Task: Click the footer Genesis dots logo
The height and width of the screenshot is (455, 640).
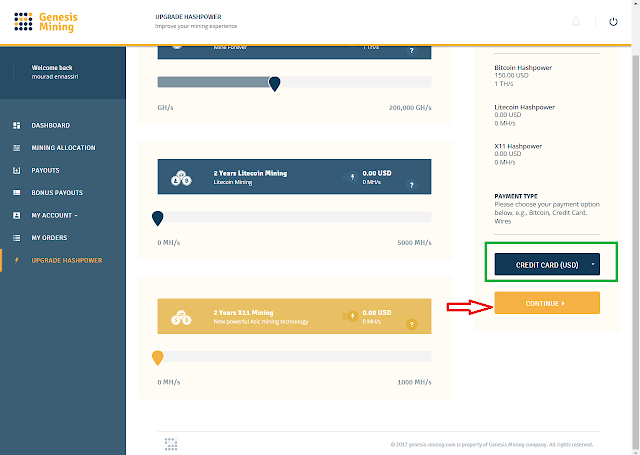Action: point(171,444)
